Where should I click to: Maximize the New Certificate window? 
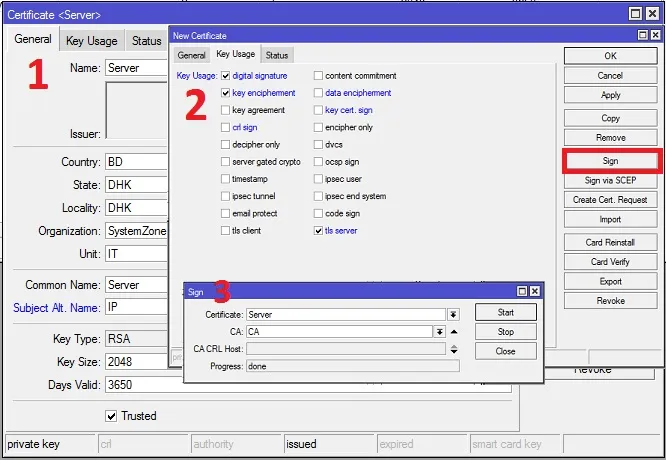click(643, 35)
